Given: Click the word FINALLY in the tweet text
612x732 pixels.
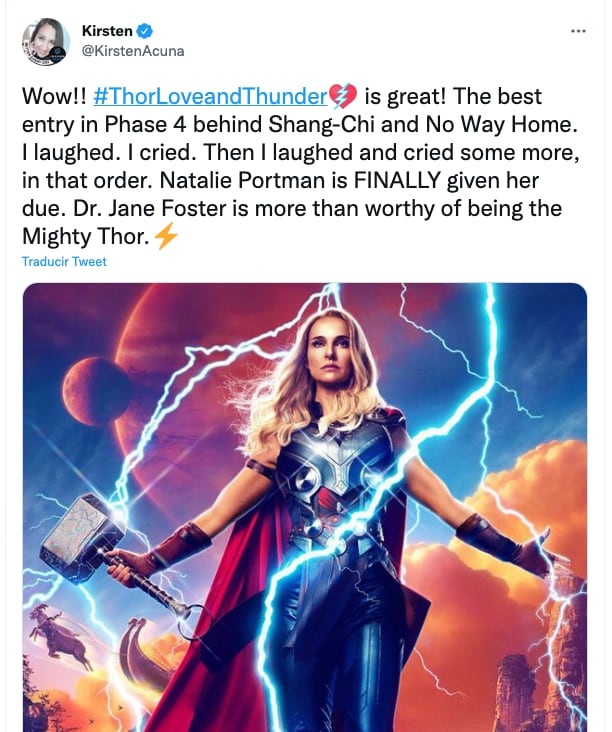Looking at the screenshot, I should coord(397,180).
